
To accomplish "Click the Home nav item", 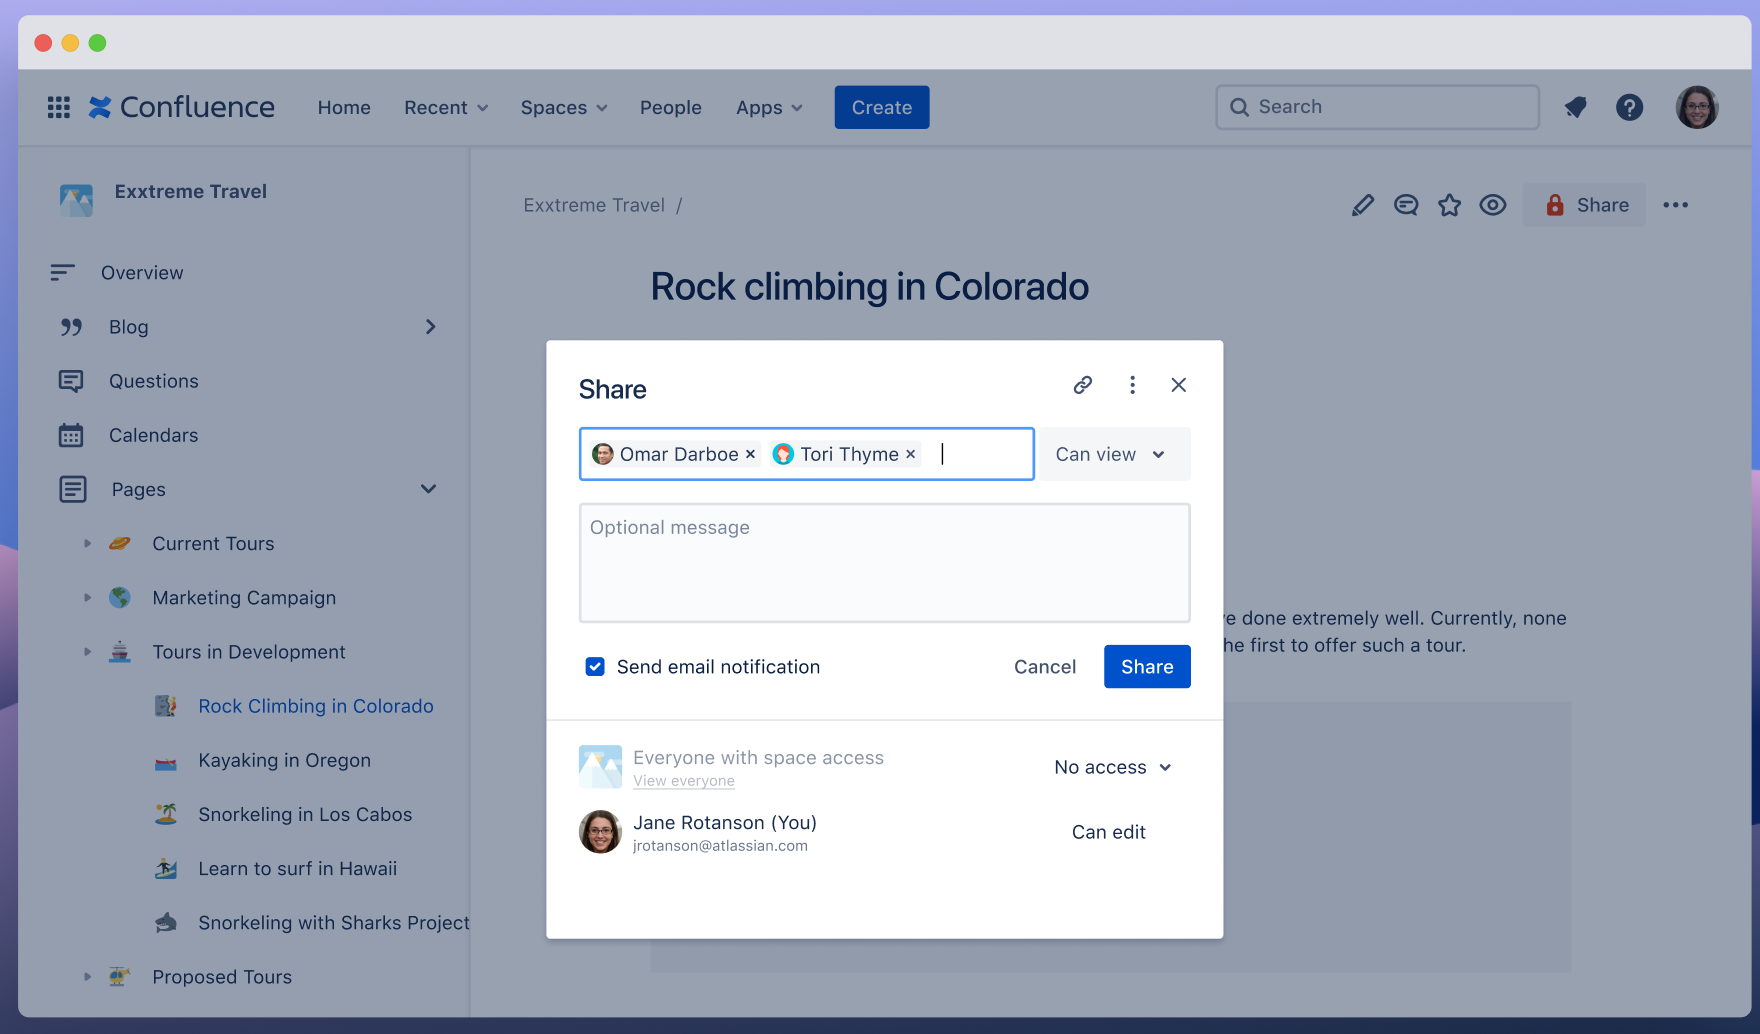I will click(x=344, y=107).
